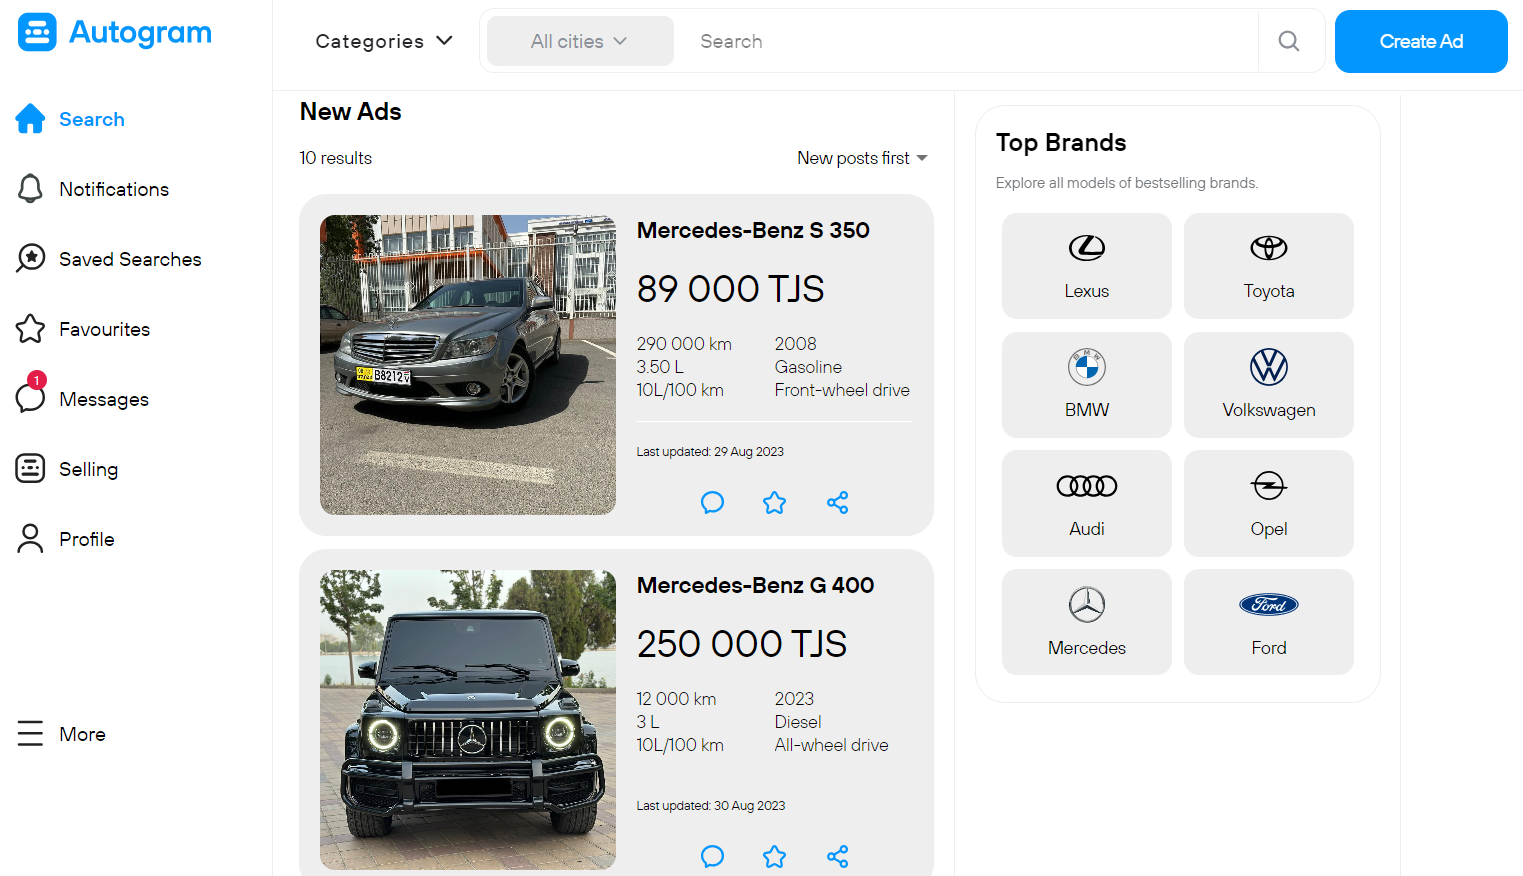Go to Selling menu item

88,469
